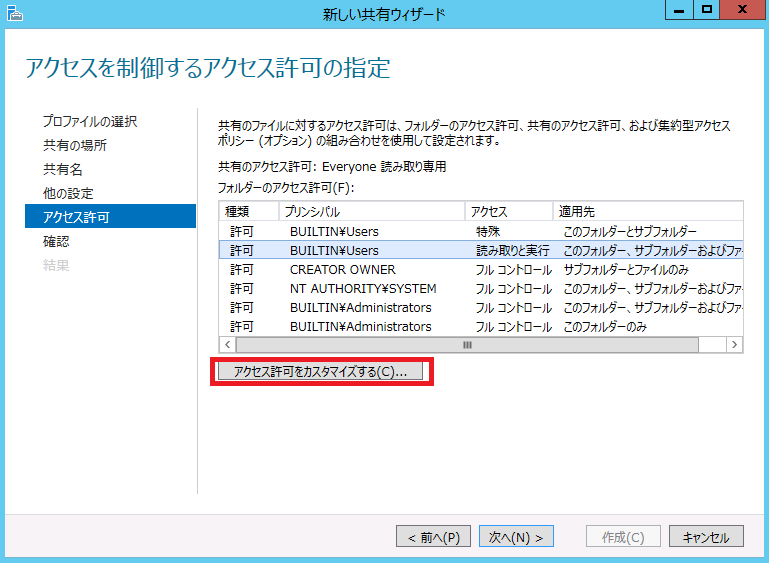Maximize the wizard window
Image resolution: width=769 pixels, height=563 pixels.
[706, 10]
